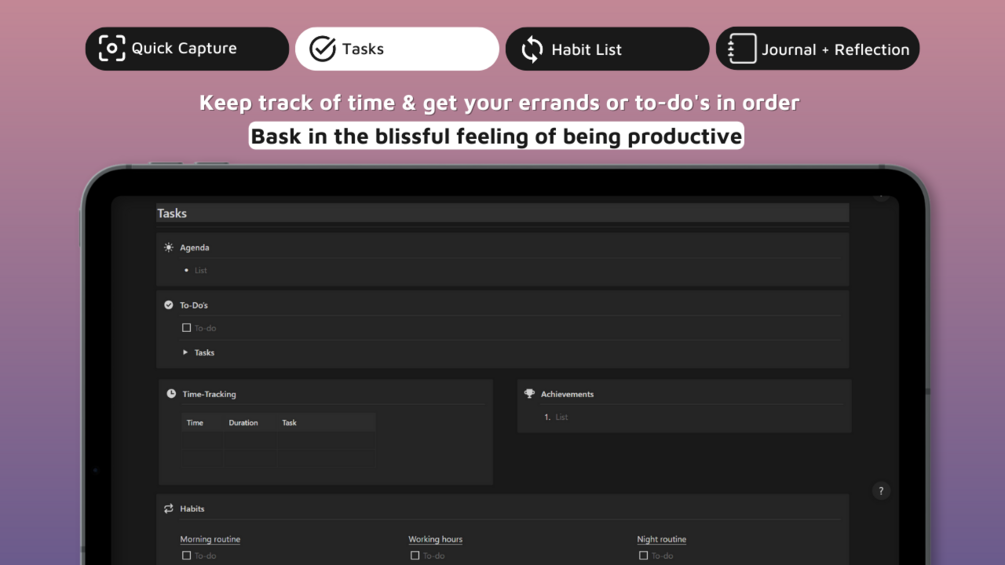Click the Time-Tracking heading

[209, 394]
